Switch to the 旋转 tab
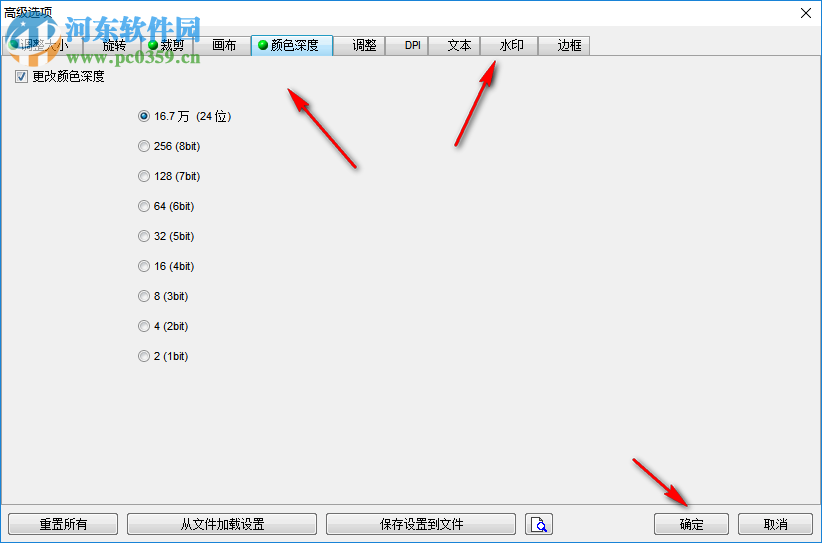The height and width of the screenshot is (543, 822). coord(113,46)
